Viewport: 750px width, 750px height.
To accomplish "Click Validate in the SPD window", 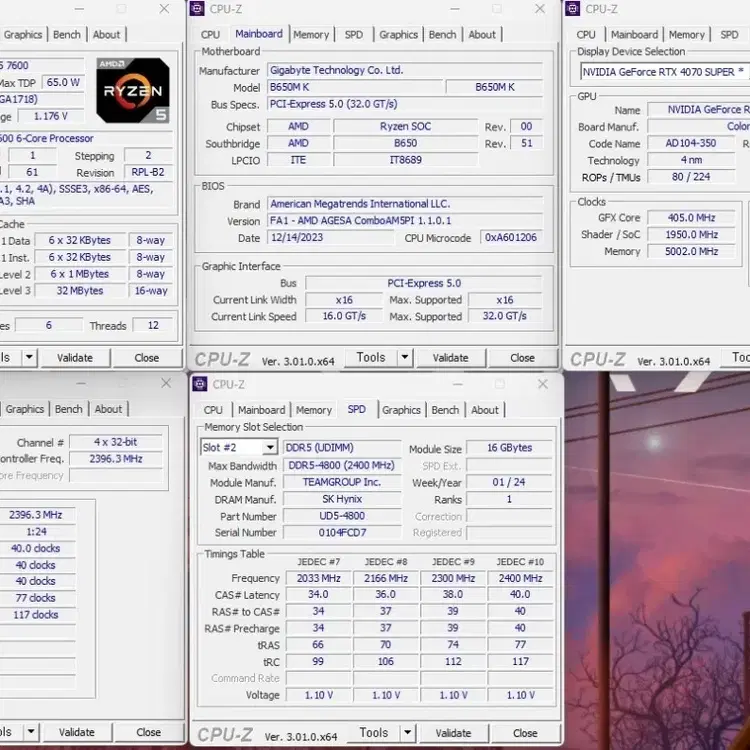I will coord(453,733).
